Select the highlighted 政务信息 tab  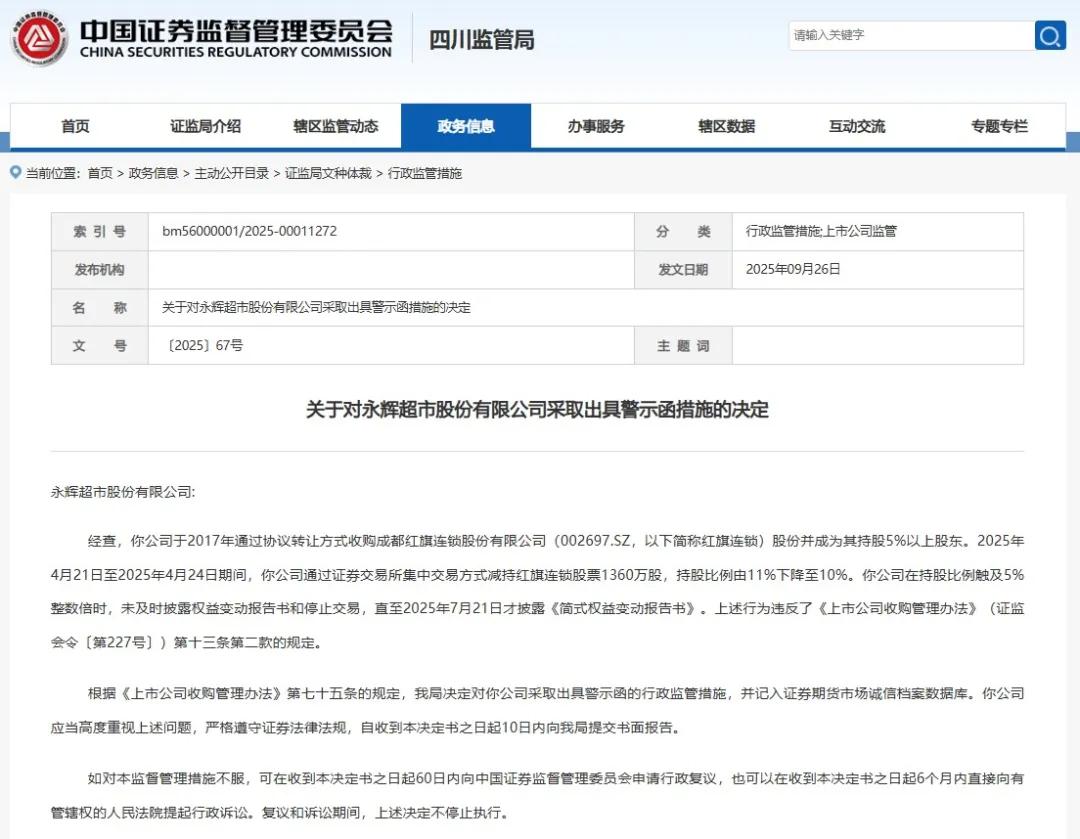[466, 126]
